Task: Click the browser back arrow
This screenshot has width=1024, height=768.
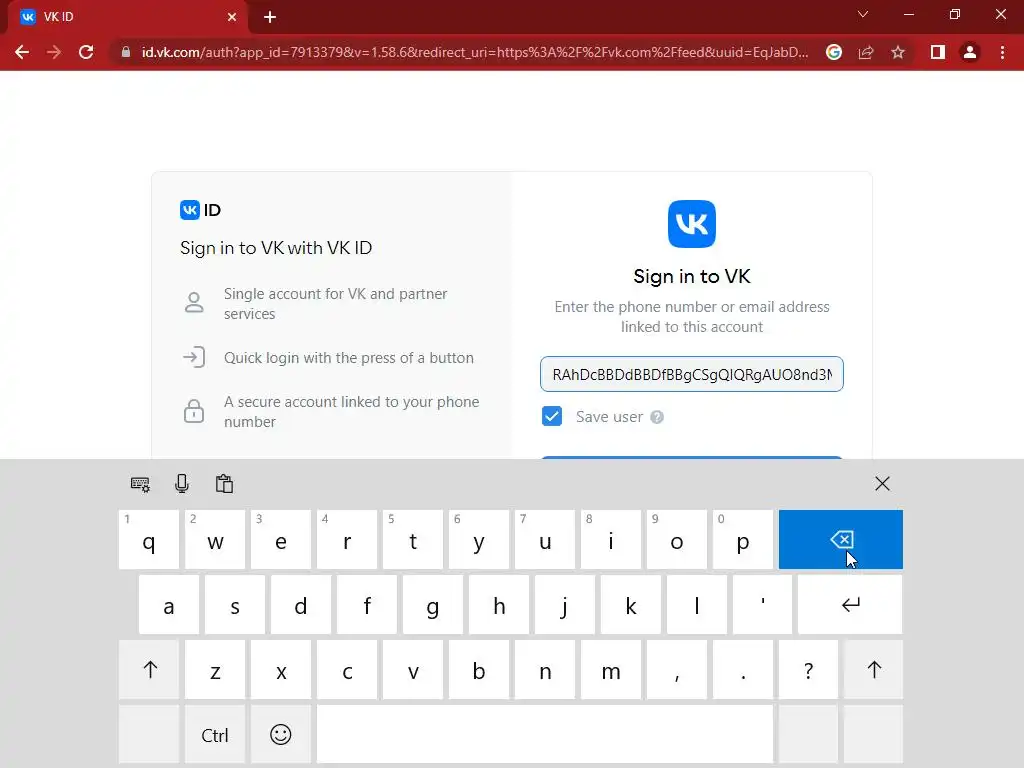Action: click(x=22, y=52)
